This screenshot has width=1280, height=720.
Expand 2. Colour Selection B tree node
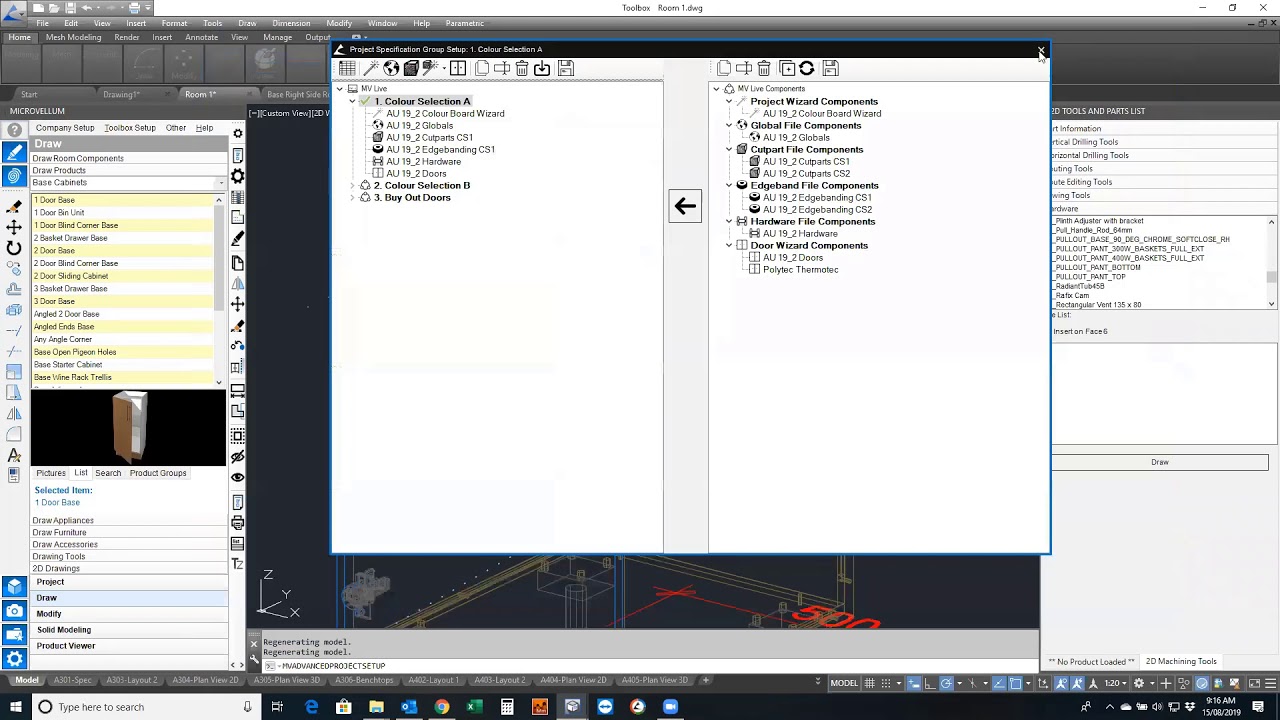tap(353, 185)
